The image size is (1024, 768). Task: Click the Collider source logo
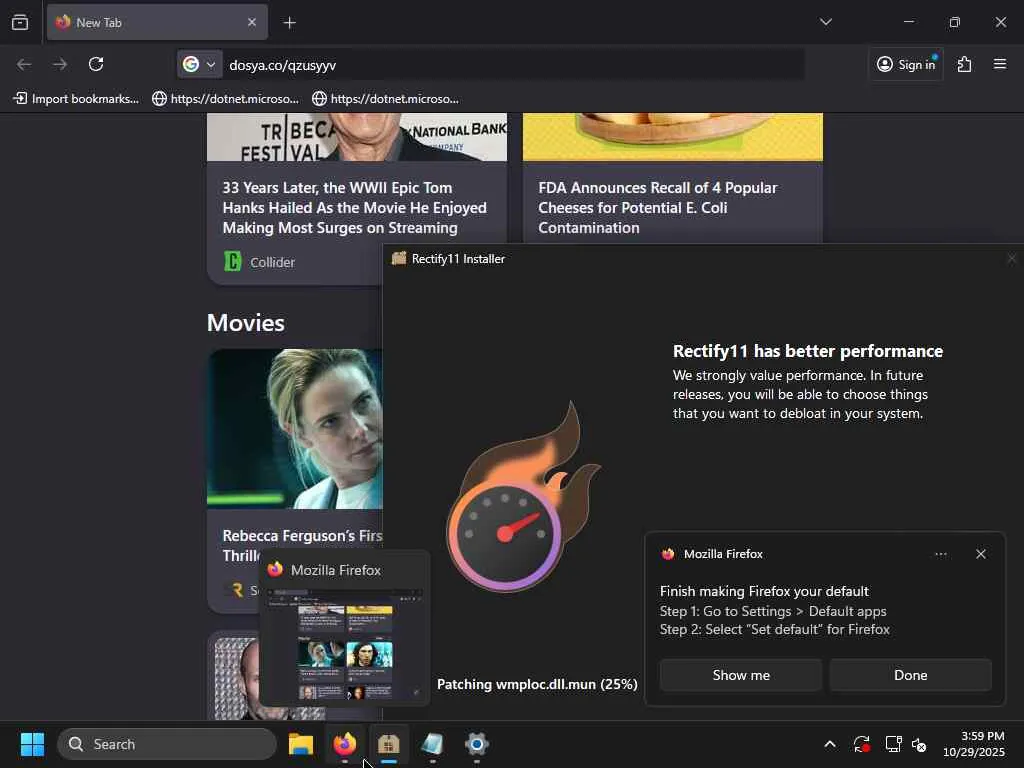(232, 261)
